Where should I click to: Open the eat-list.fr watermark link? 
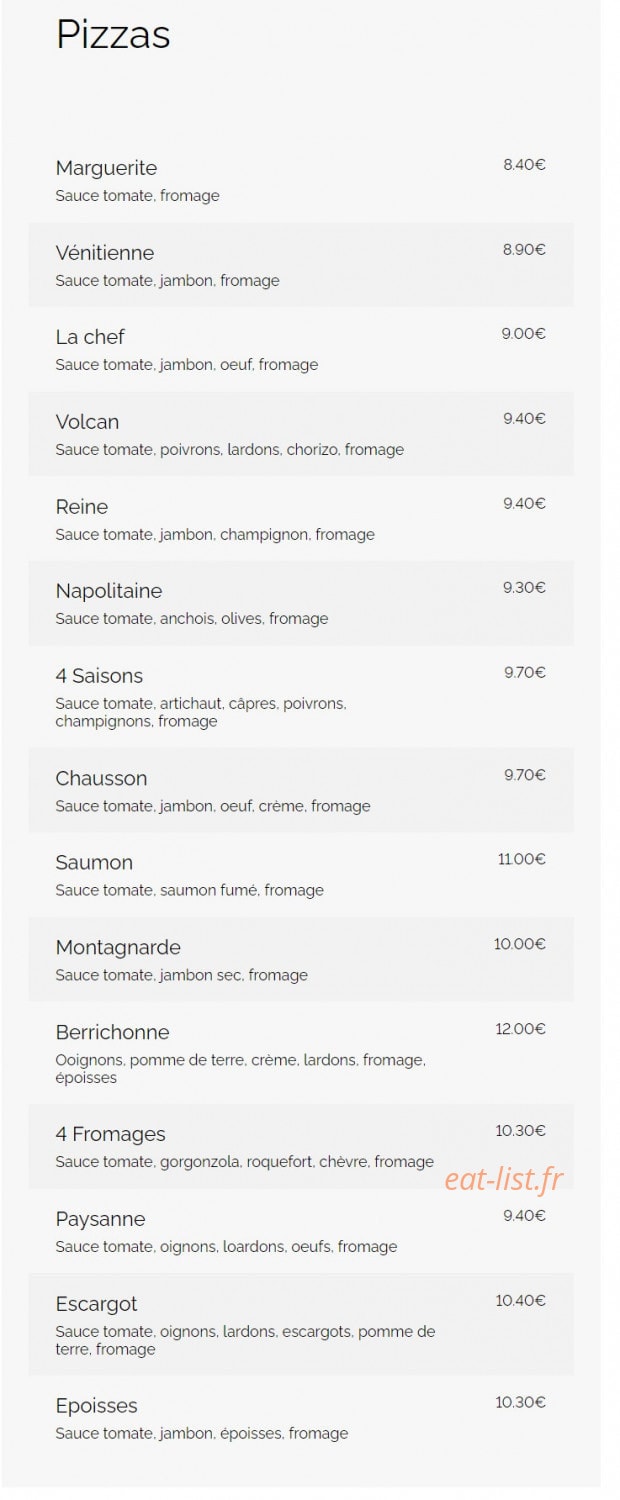pos(503,1180)
